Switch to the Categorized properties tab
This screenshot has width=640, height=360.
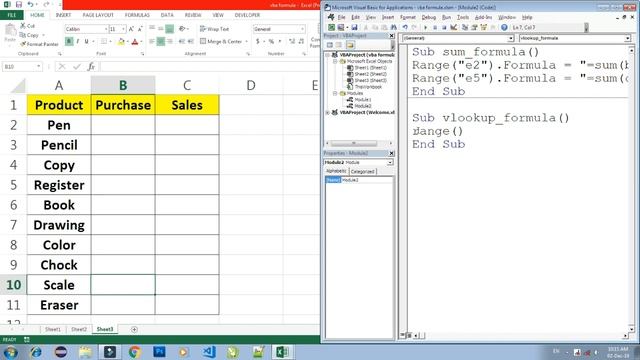click(x=362, y=172)
